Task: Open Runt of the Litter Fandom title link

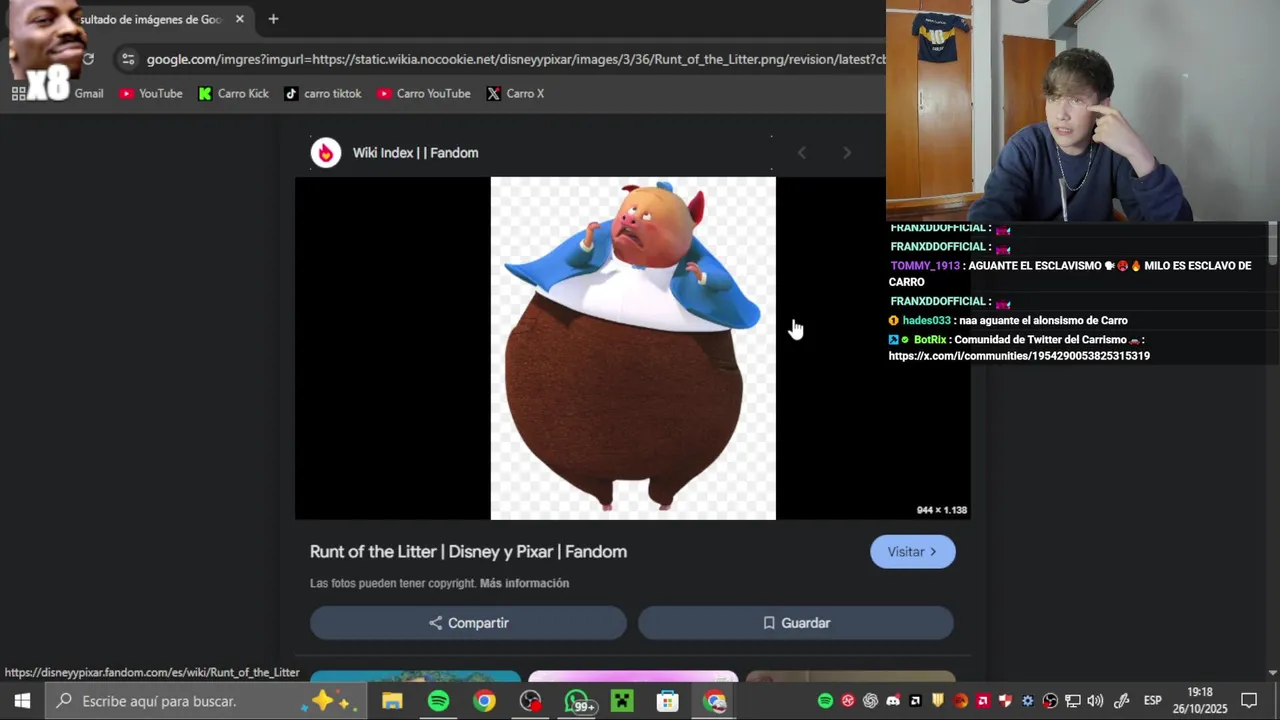Action: [468, 552]
